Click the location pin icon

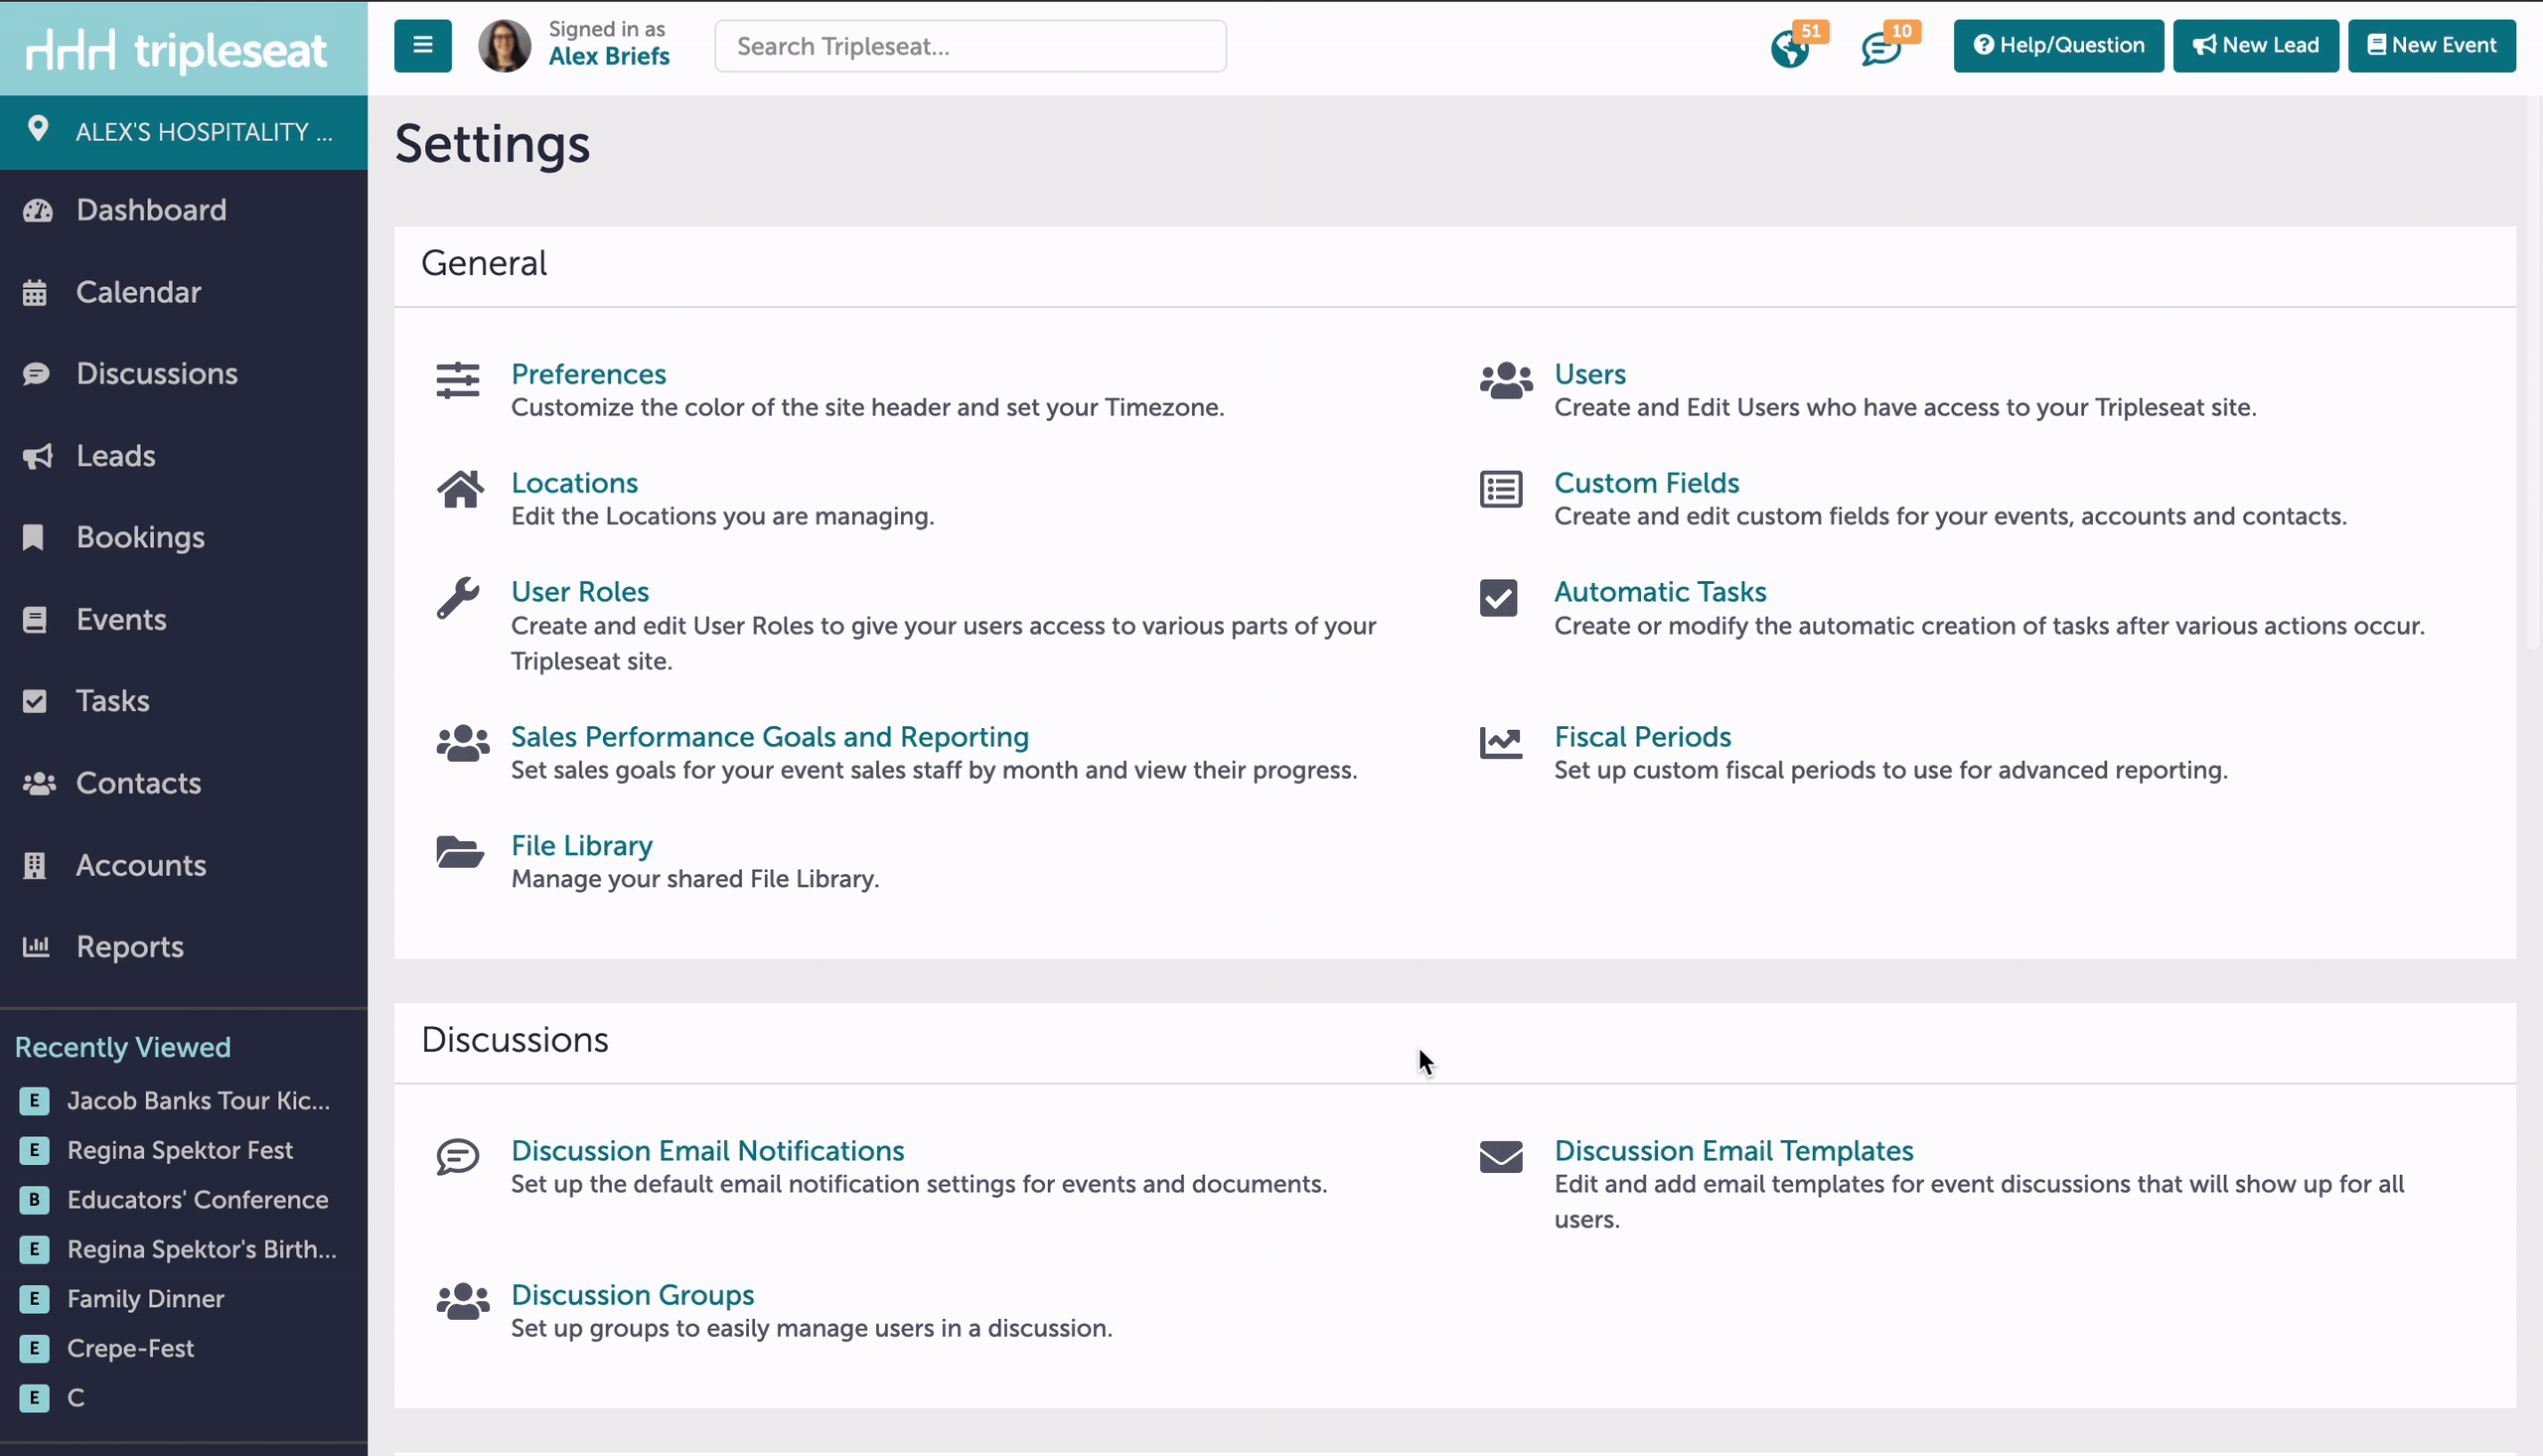38,129
